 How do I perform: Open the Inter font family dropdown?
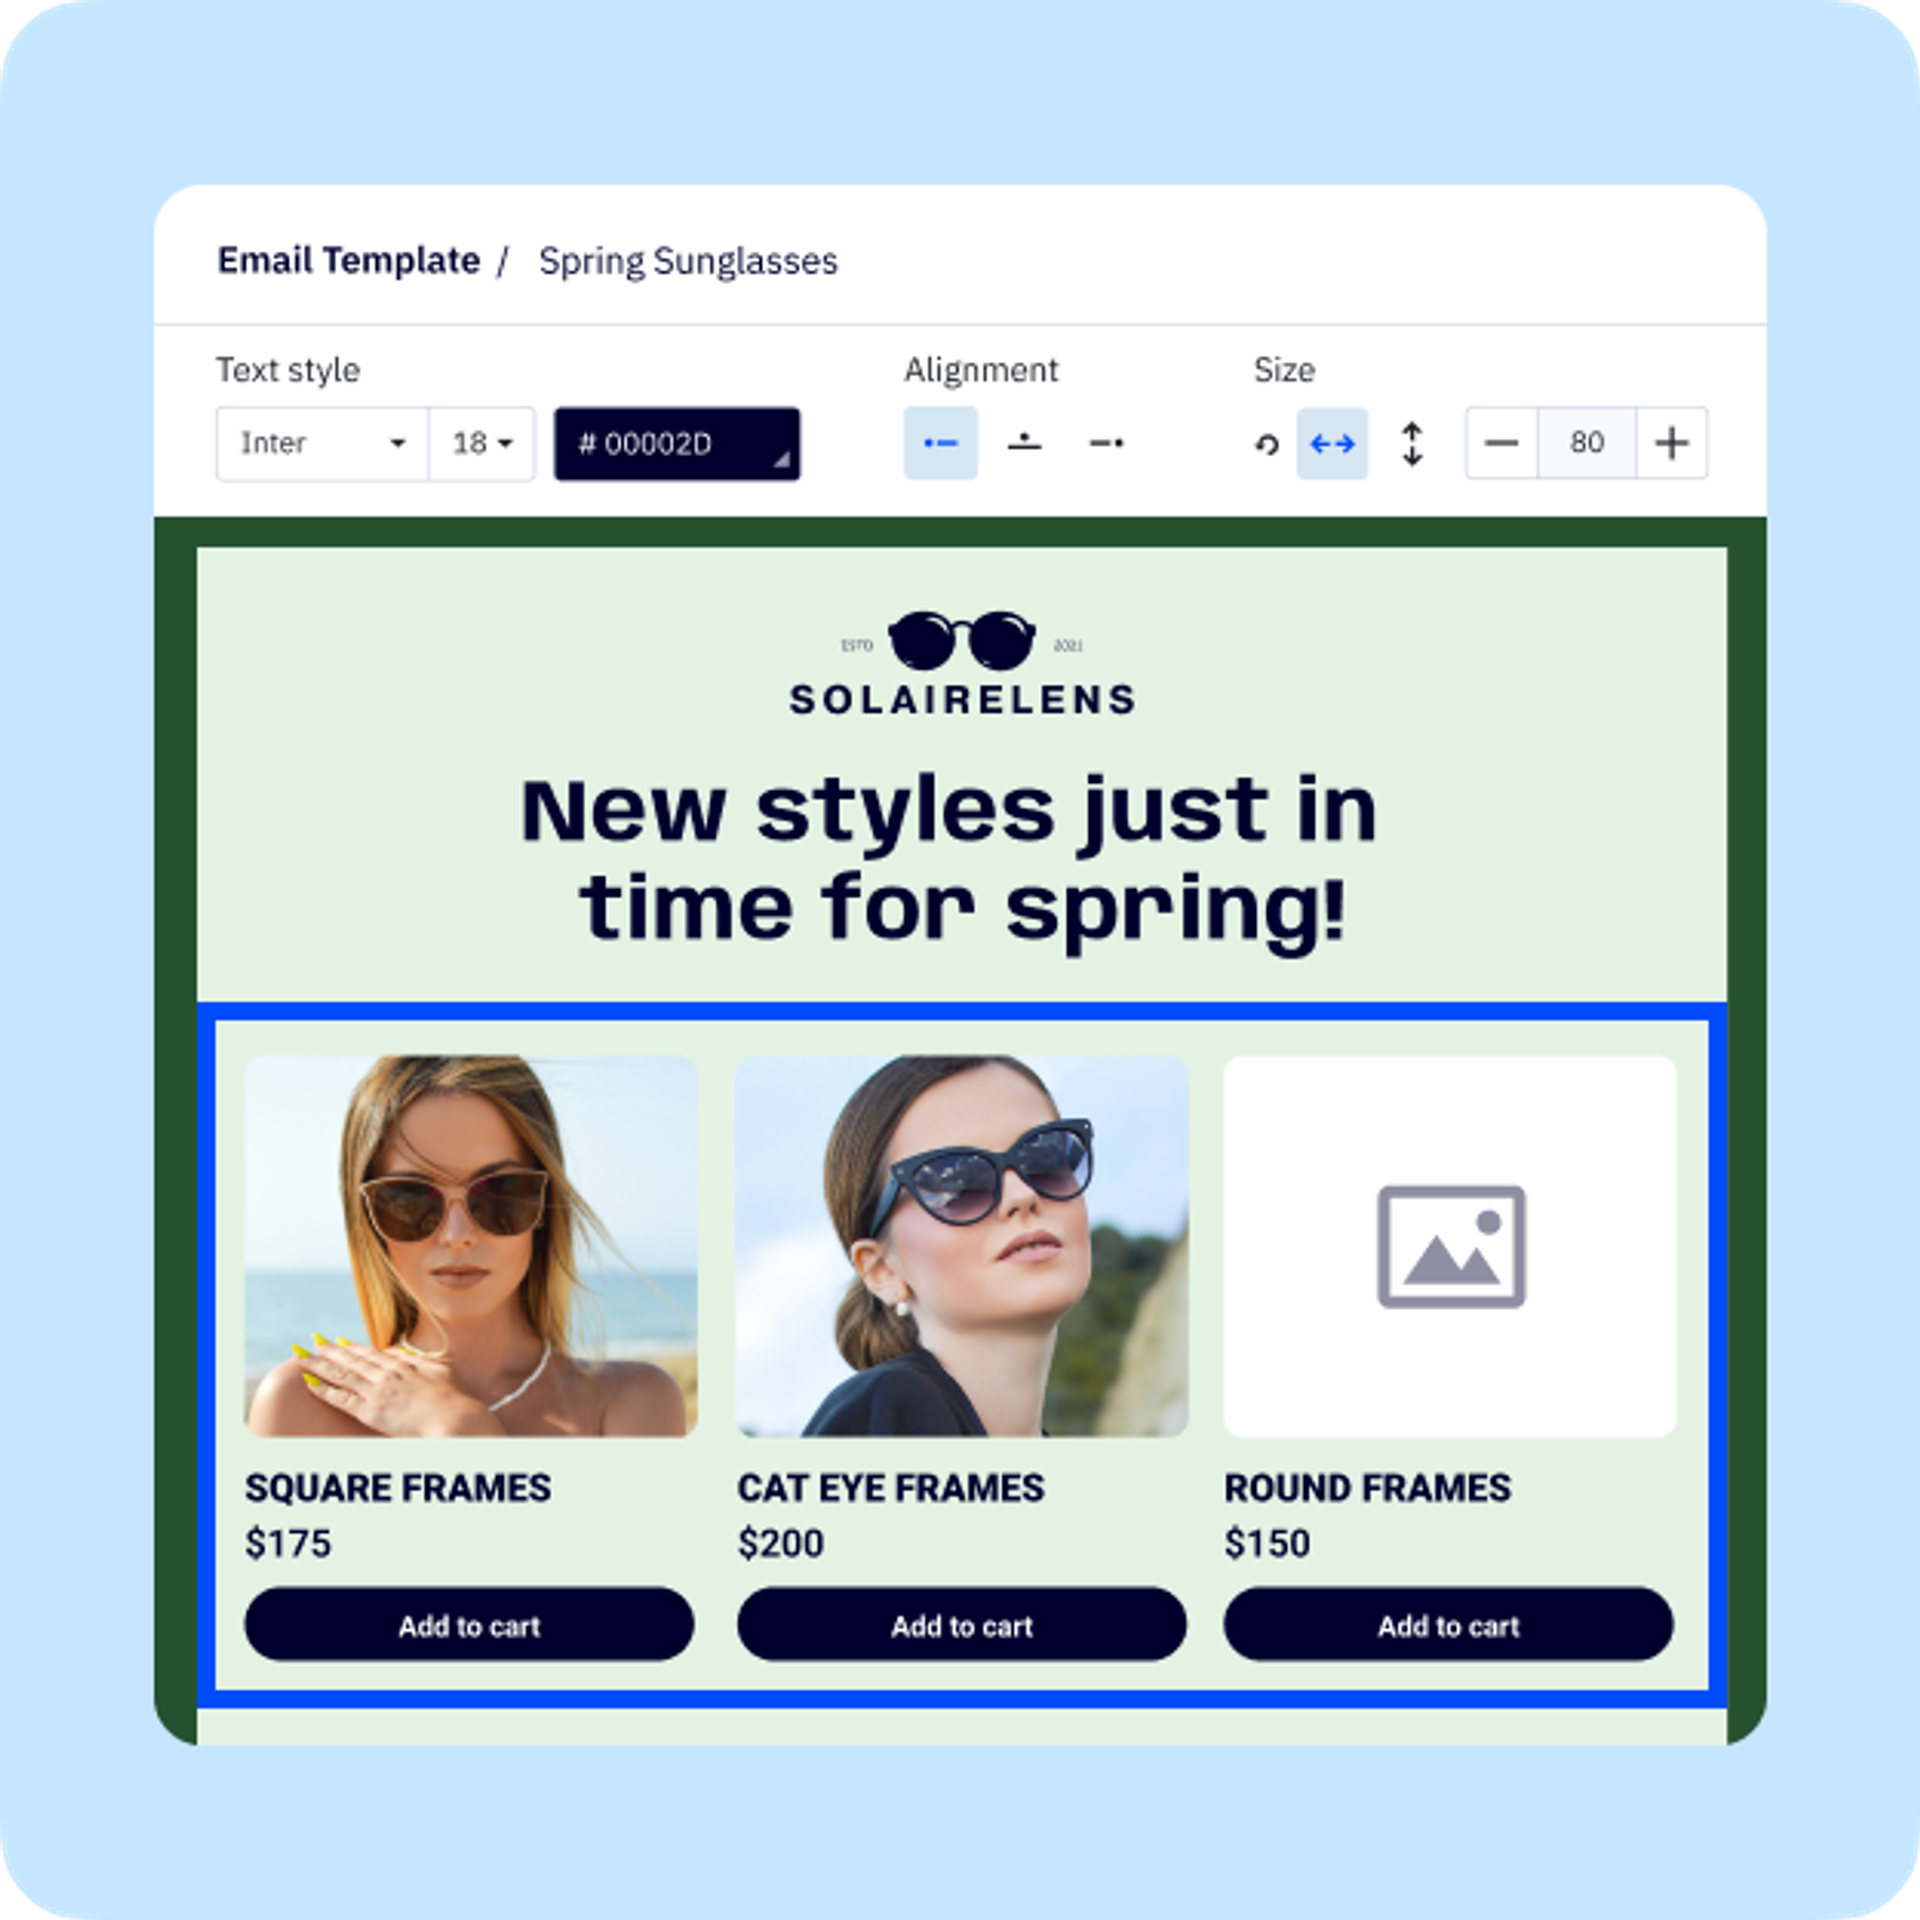[322, 443]
